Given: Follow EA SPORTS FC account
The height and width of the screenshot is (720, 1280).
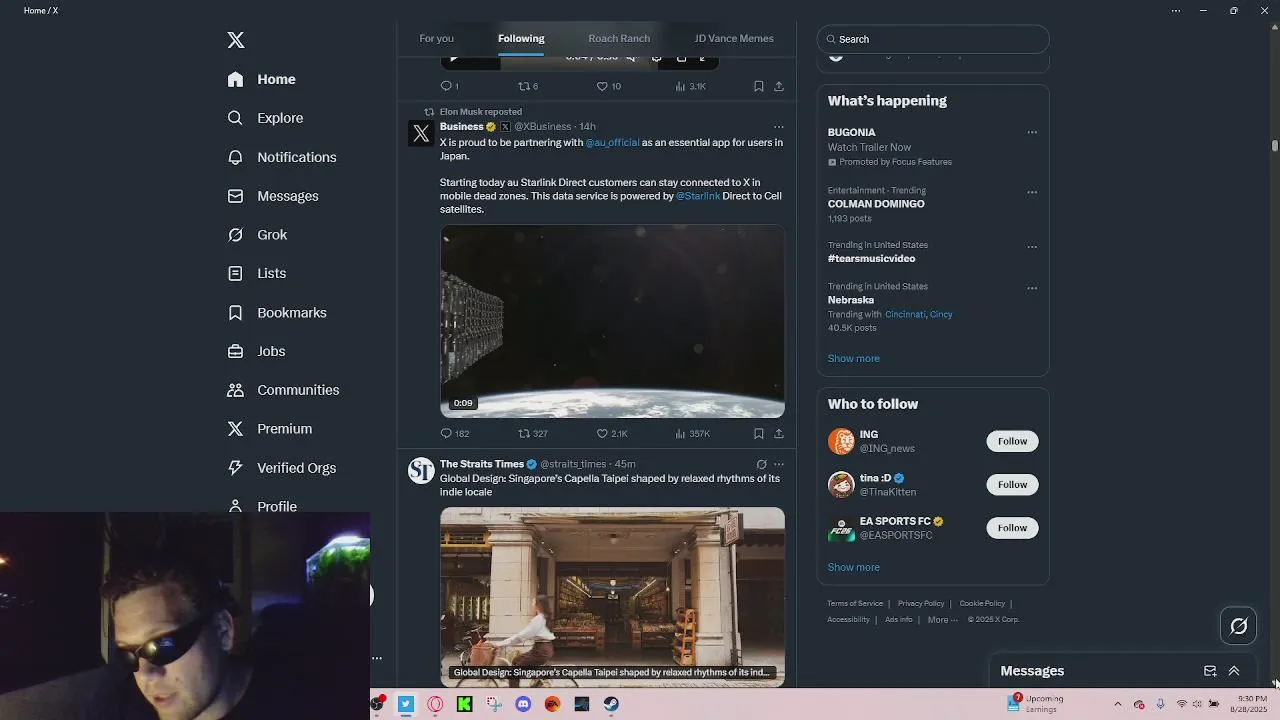Looking at the screenshot, I should (x=1012, y=527).
